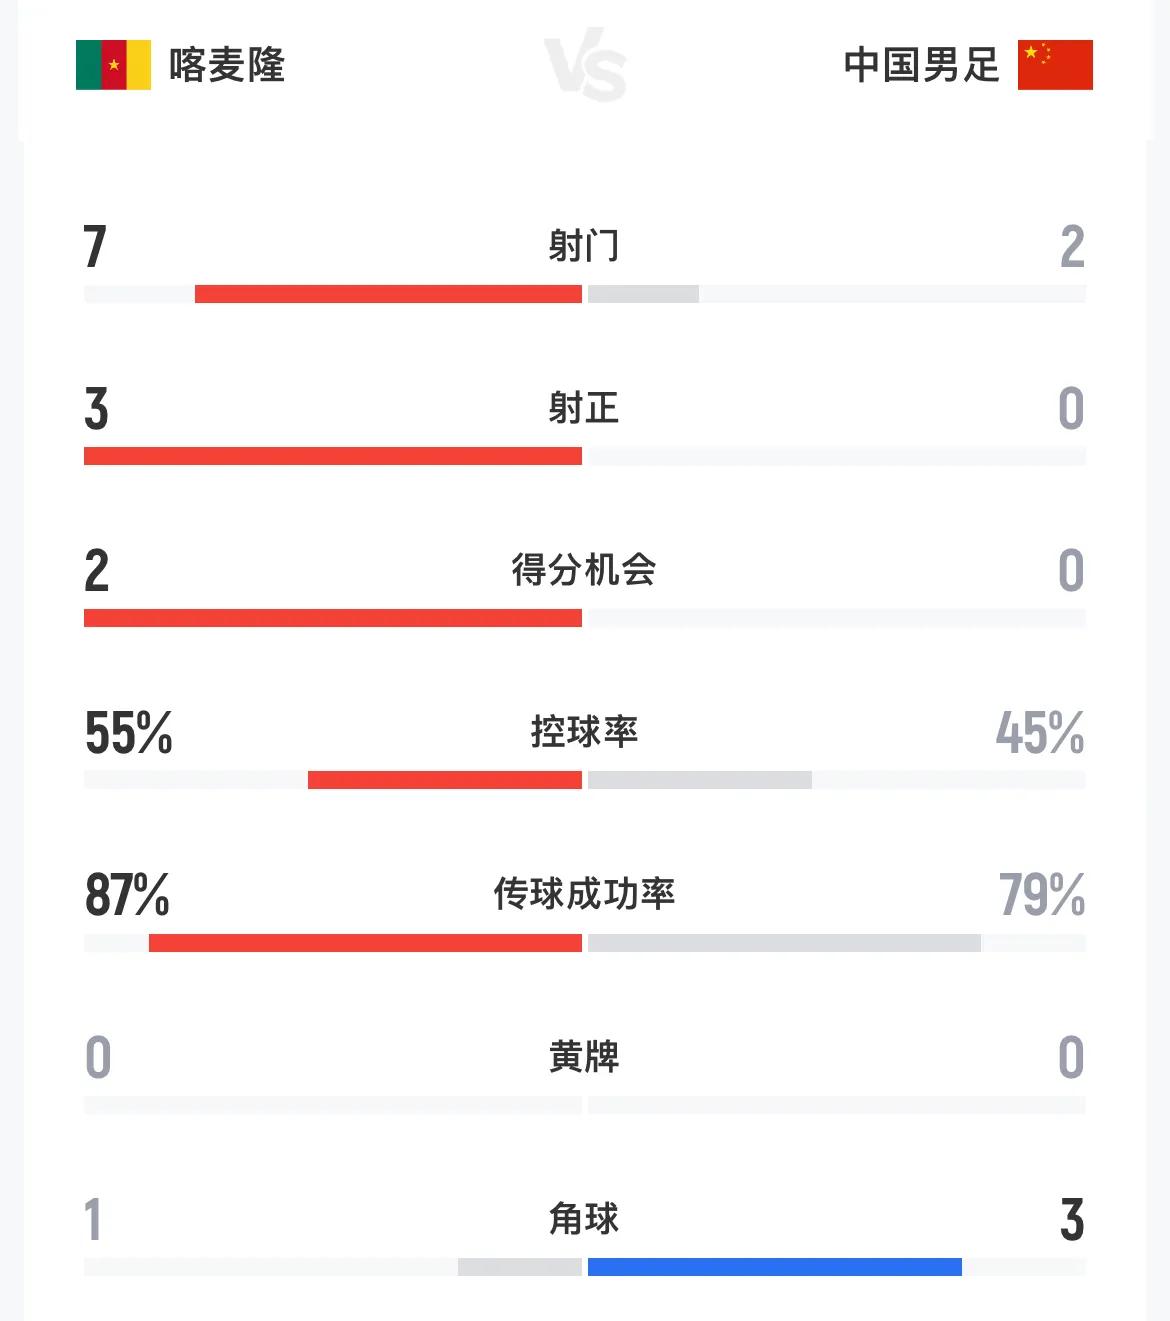Viewport: 1170px width, 1321px height.
Task: Open the 中国男足 team name
Action: coord(921,65)
